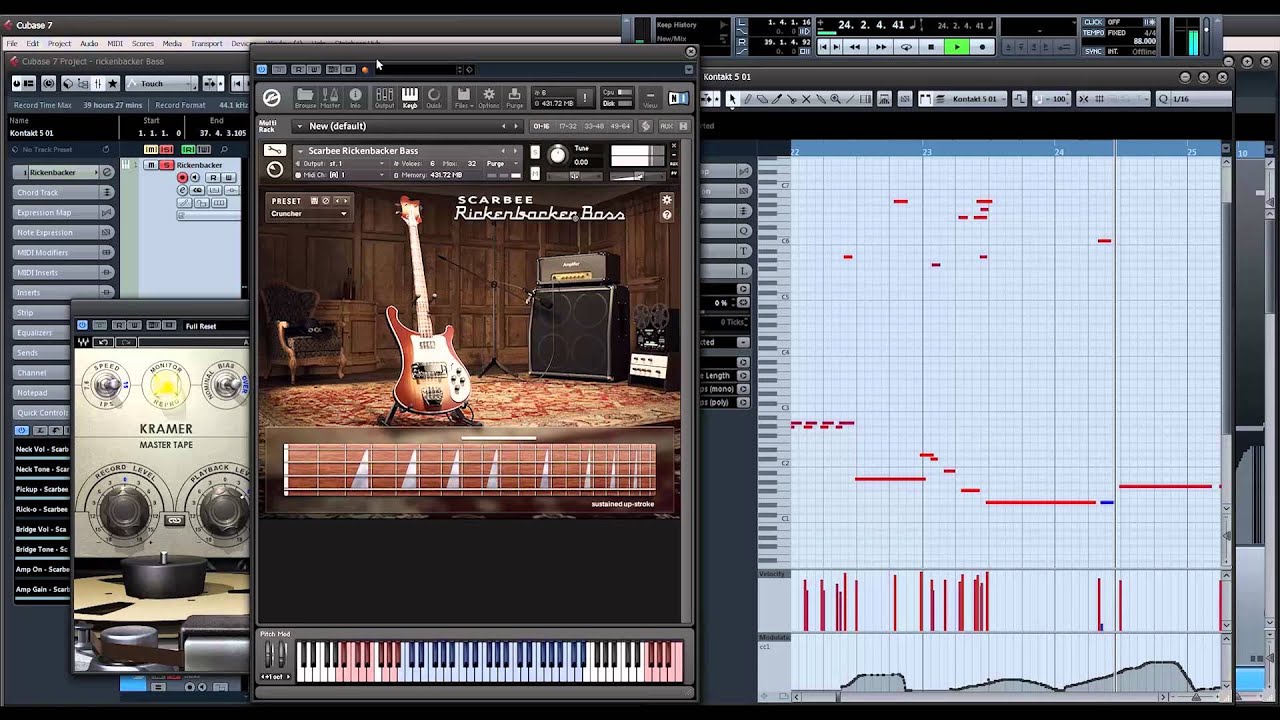This screenshot has height=720, width=1280.
Task: Click the Native Instruments NI logo
Action: [678, 98]
